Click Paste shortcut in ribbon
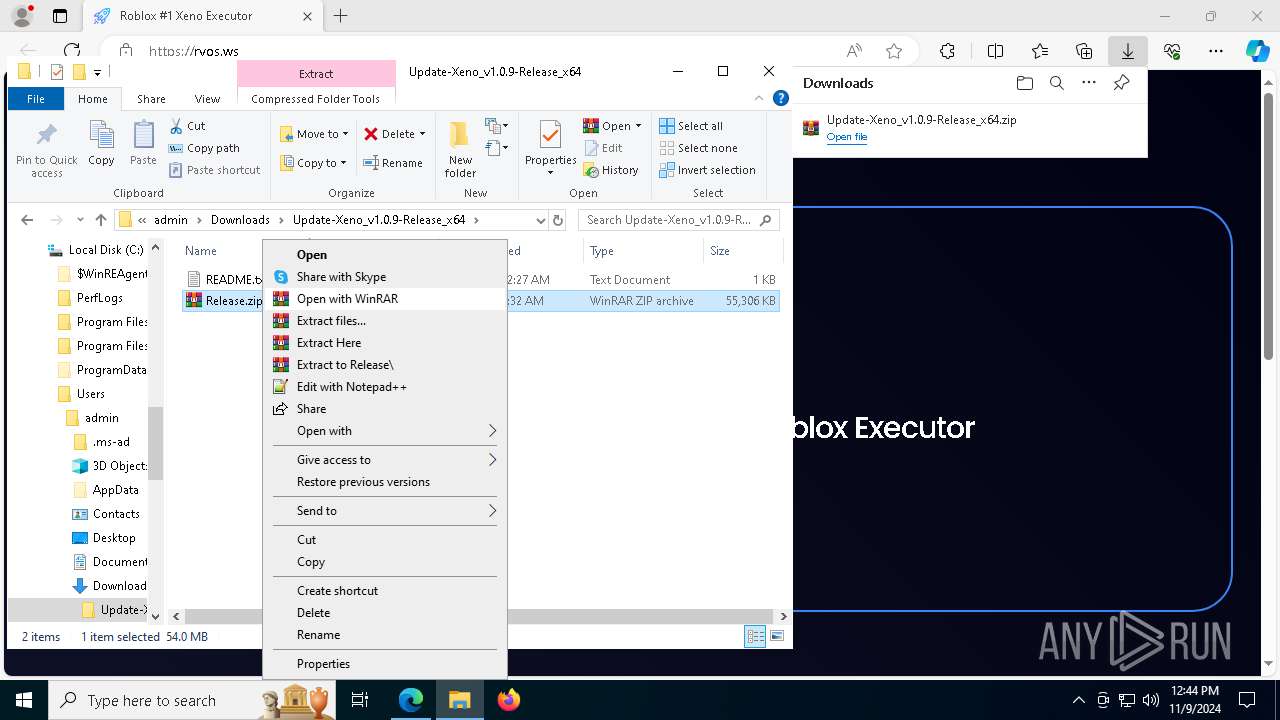 click(x=215, y=170)
